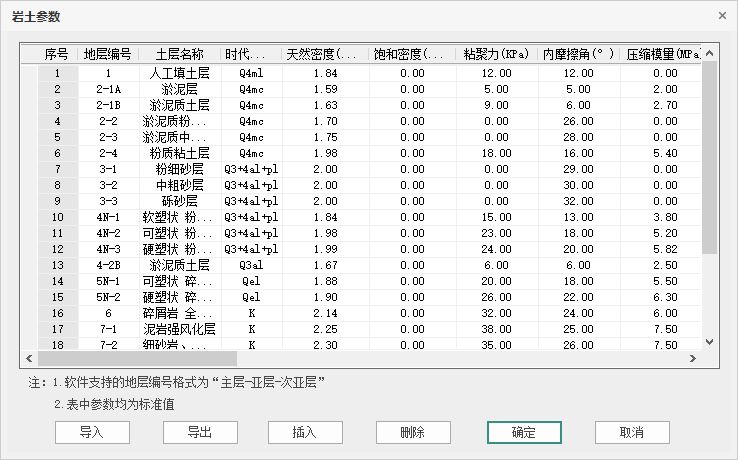Click the 内摩擦角(°) column header
Viewport: 738px width, 460px height.
point(578,54)
